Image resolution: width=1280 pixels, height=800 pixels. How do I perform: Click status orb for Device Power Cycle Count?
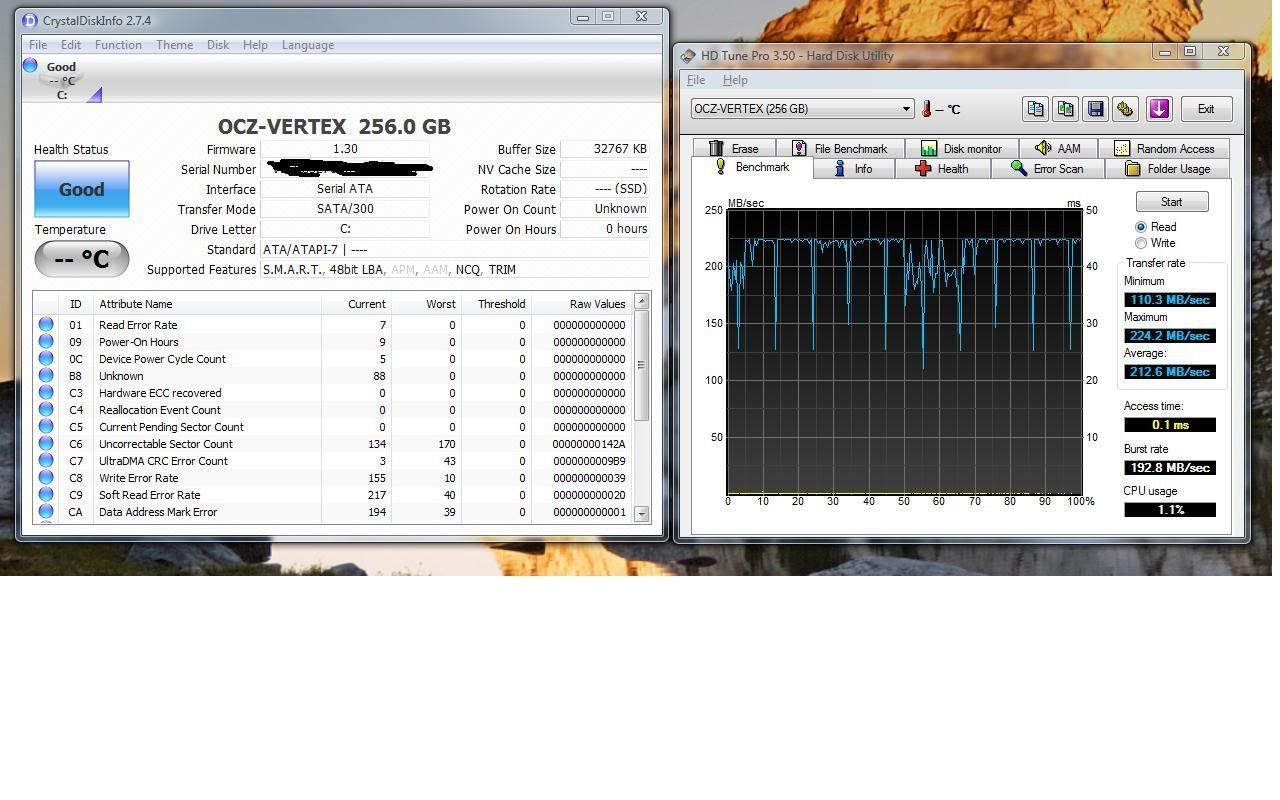tap(46, 359)
